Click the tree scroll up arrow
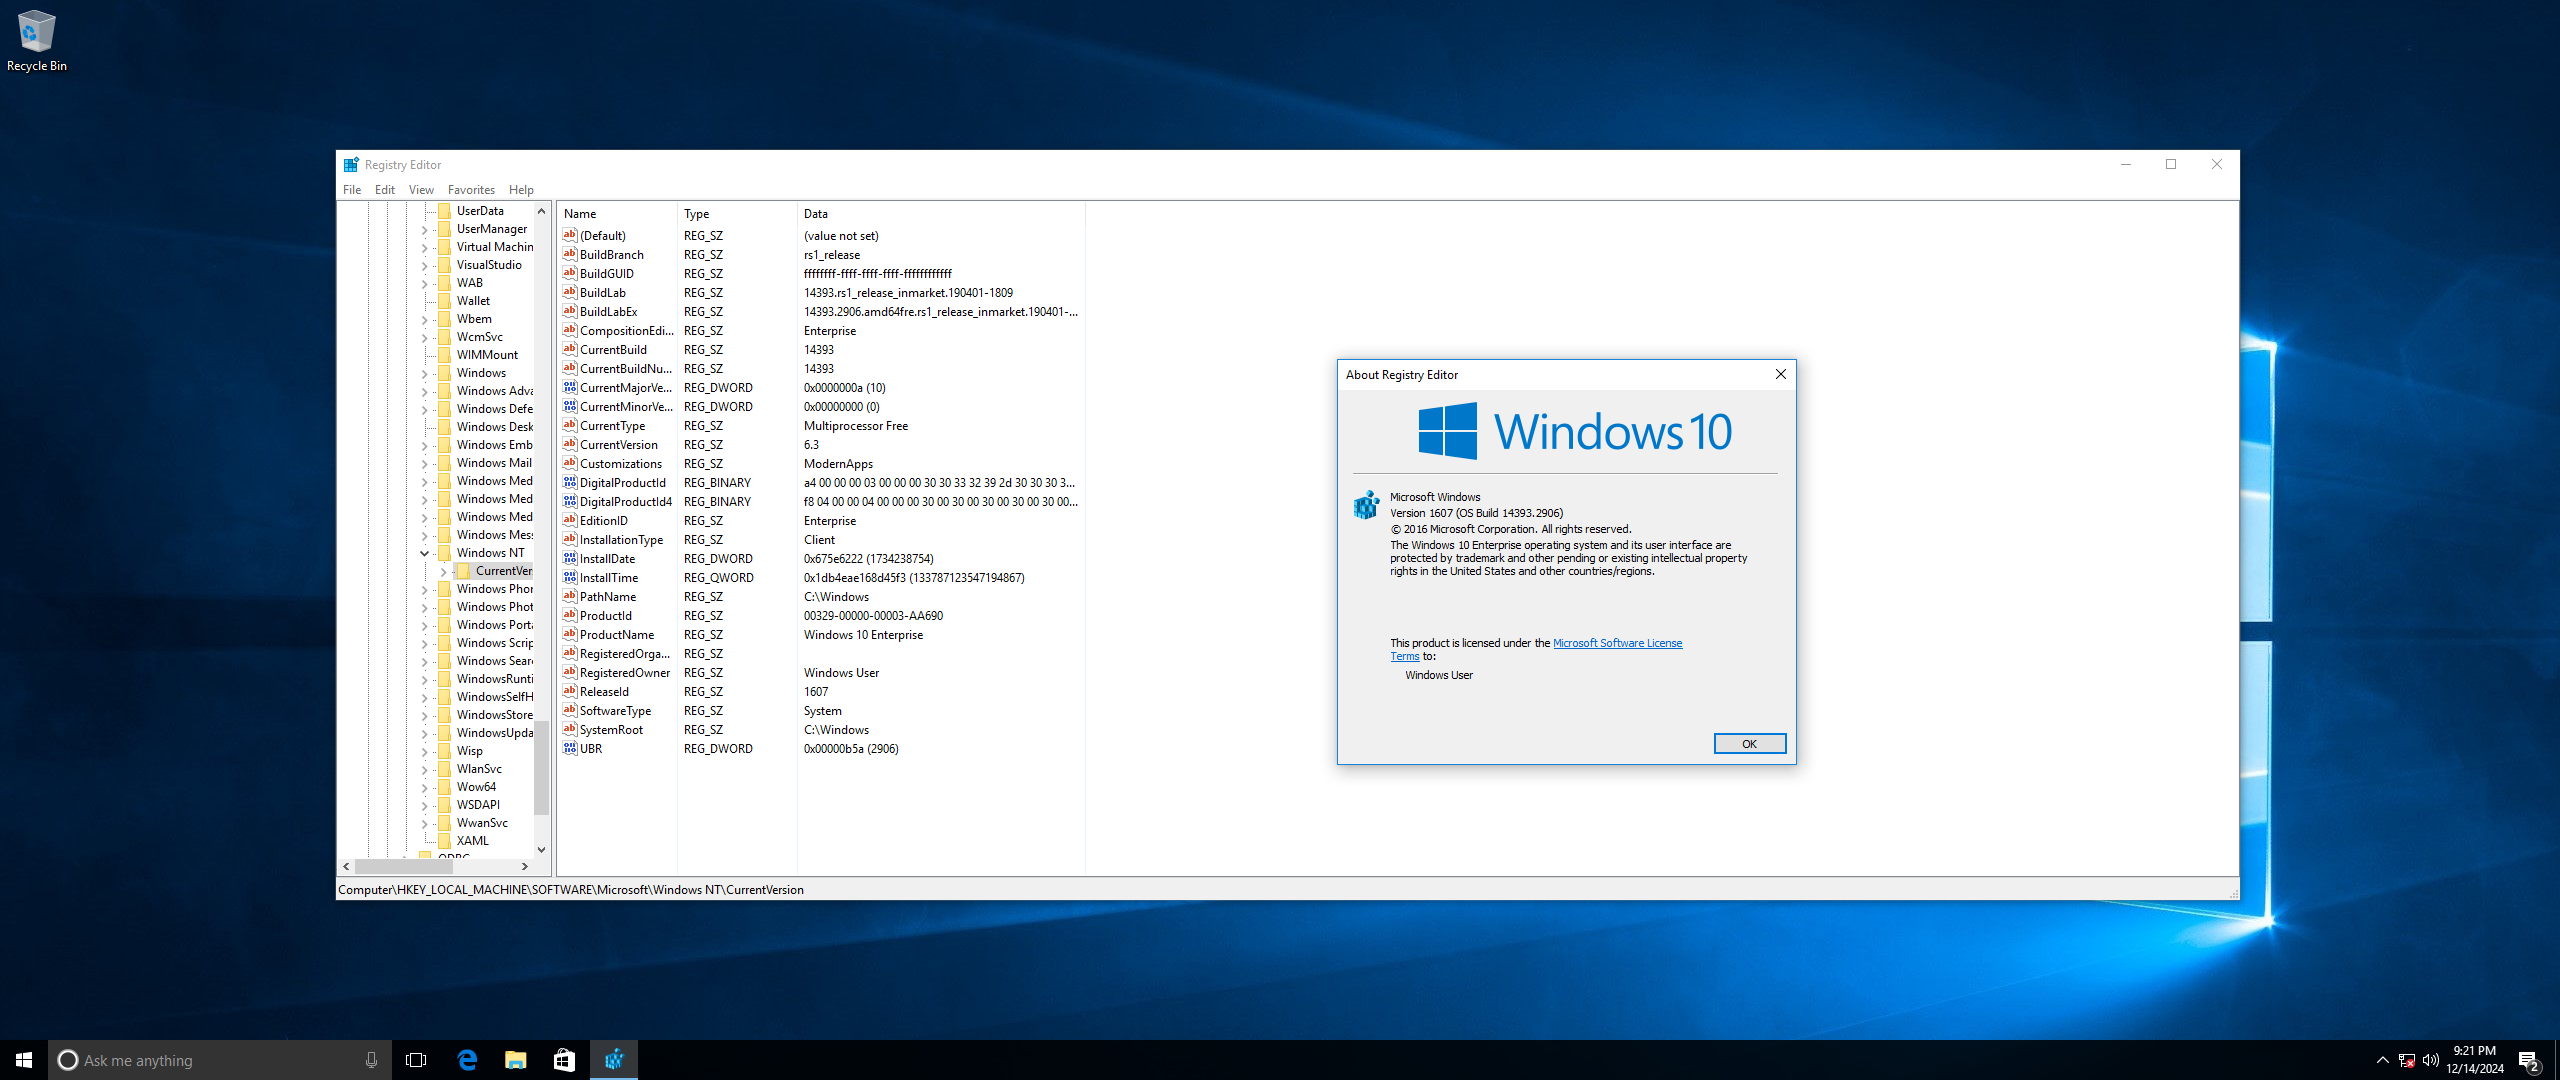This screenshot has width=2560, height=1080. click(542, 211)
